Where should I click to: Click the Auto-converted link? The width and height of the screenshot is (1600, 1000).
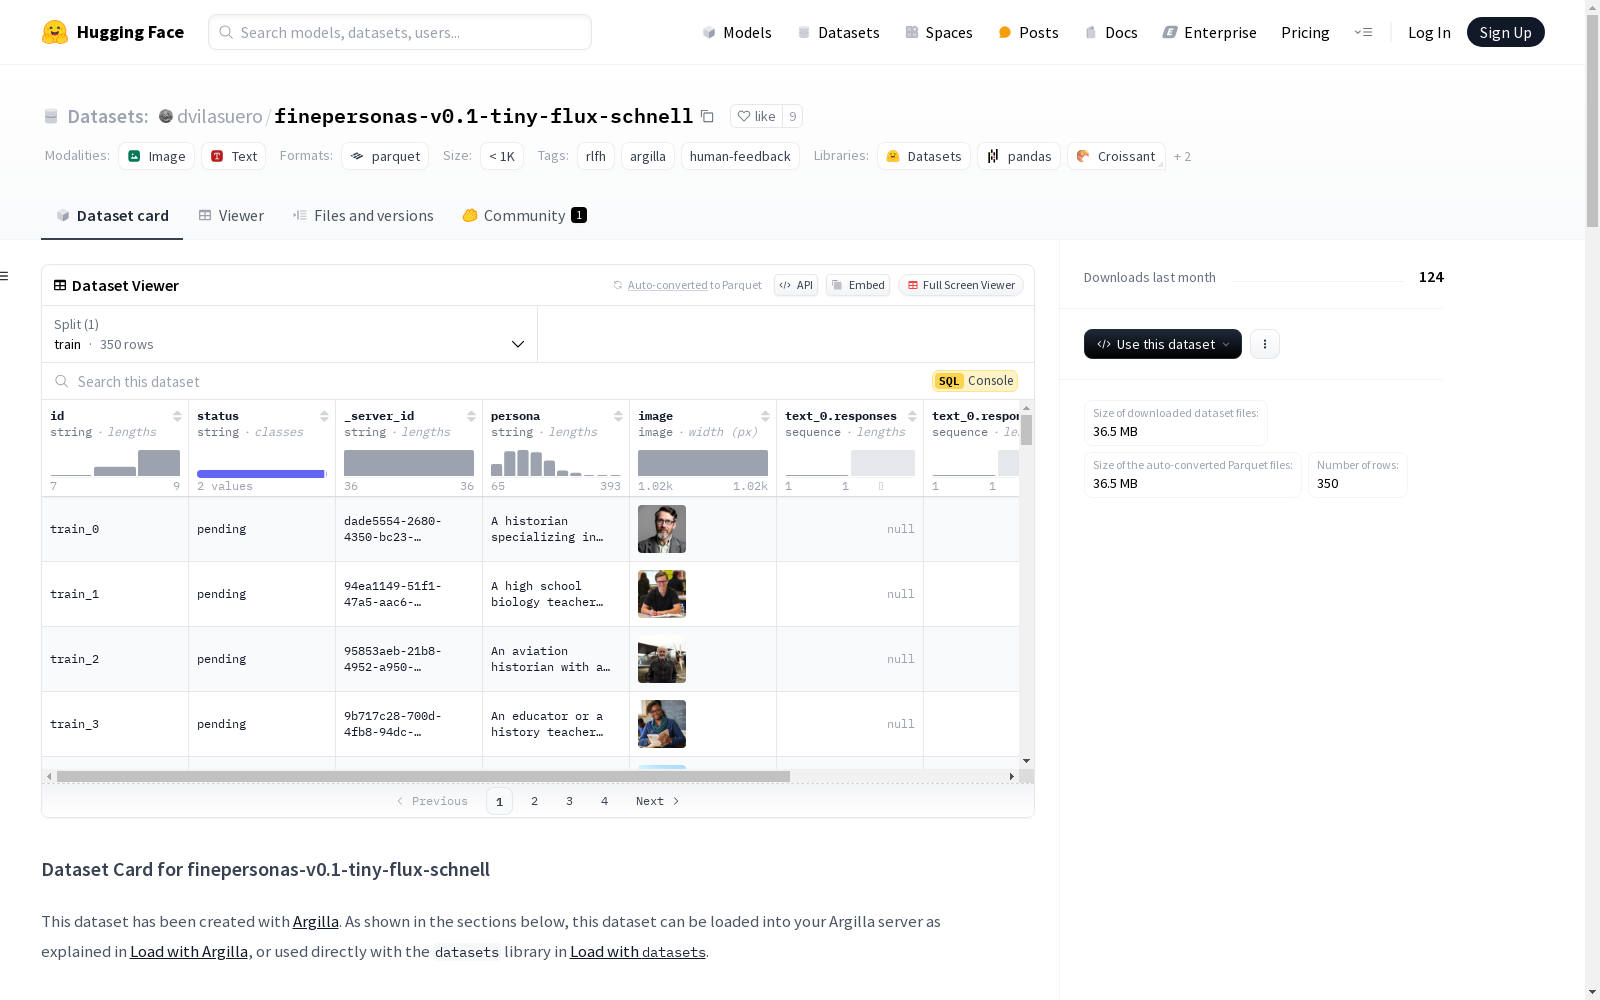(x=667, y=285)
